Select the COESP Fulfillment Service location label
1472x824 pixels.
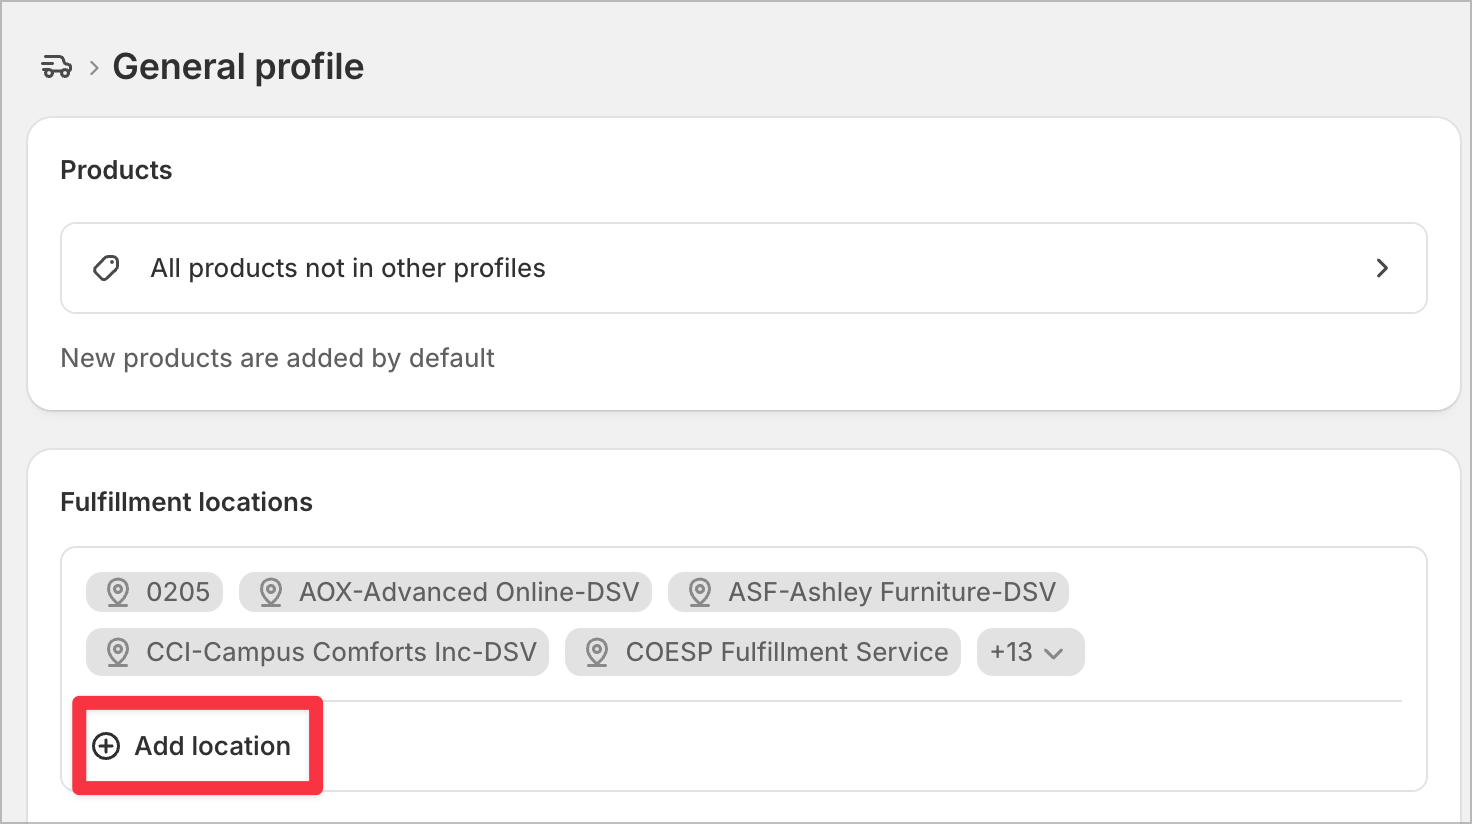click(787, 652)
